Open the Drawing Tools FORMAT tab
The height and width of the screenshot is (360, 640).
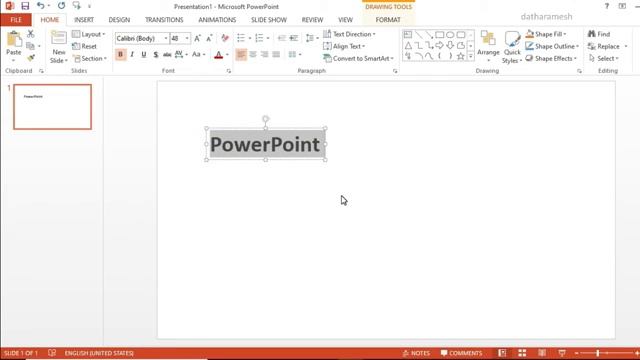(388, 20)
